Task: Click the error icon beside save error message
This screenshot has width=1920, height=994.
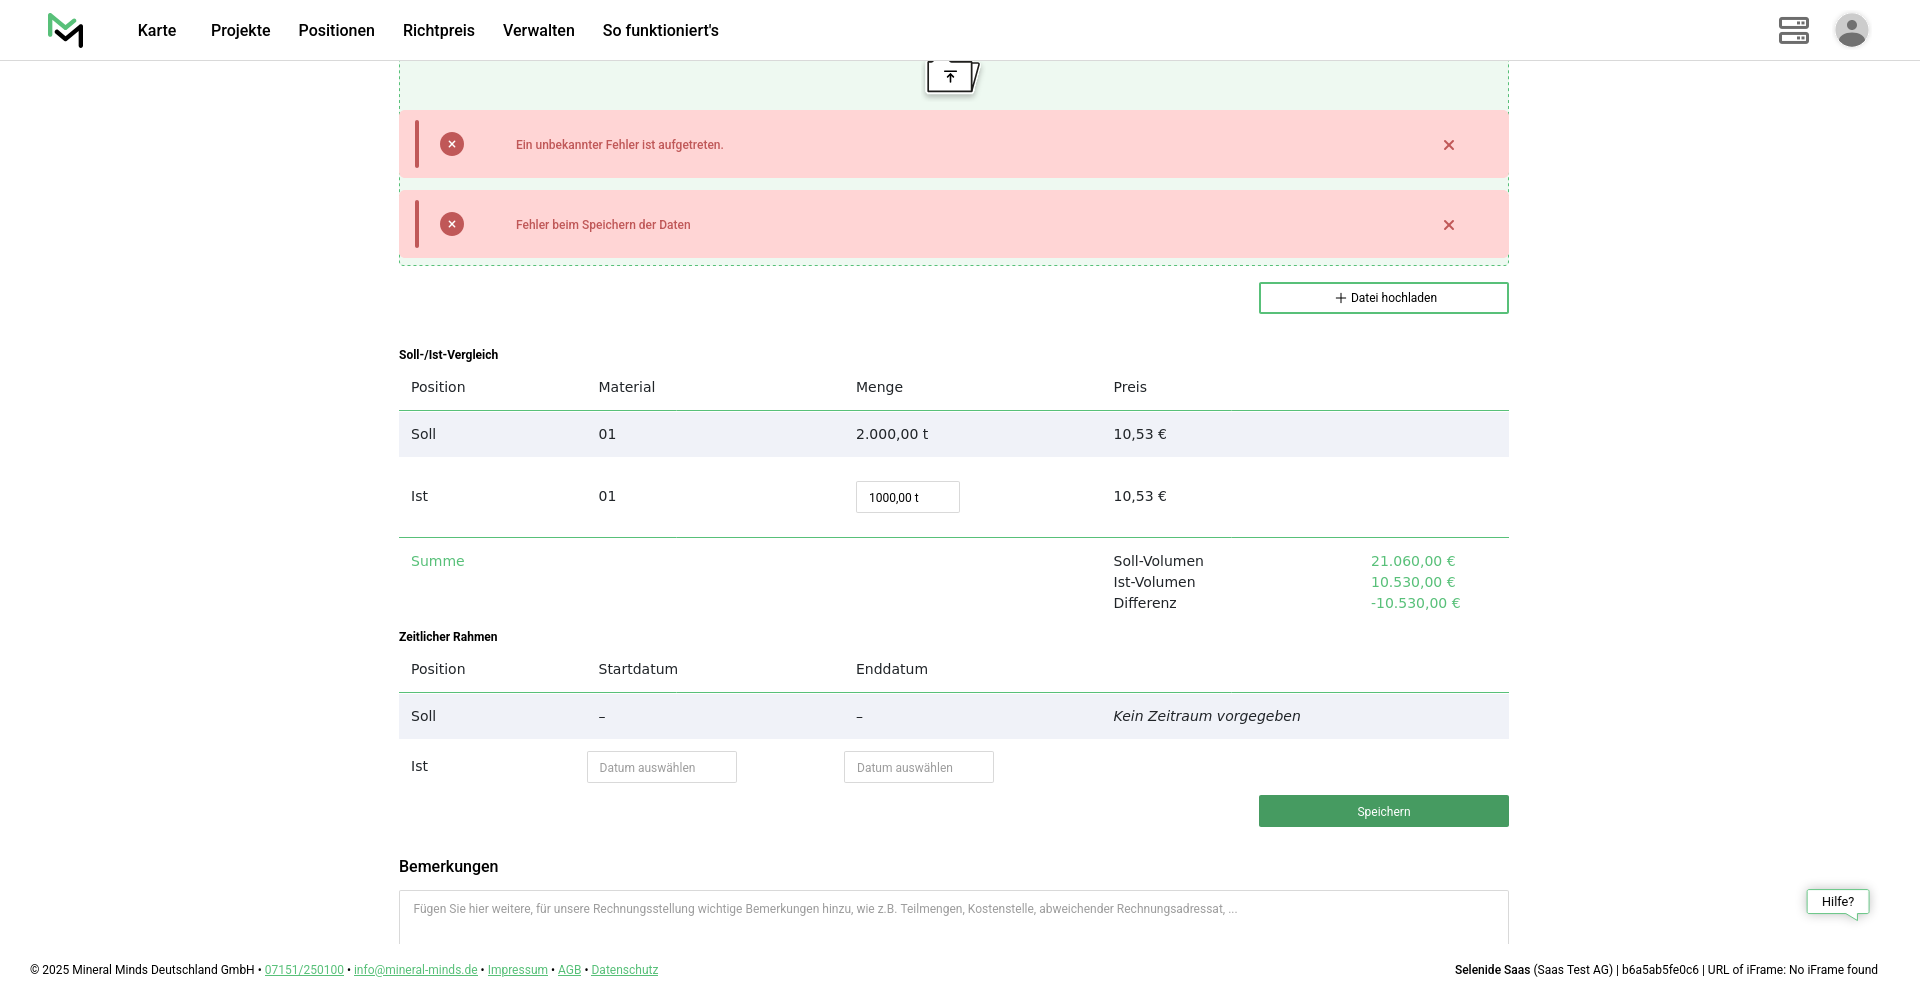Action: click(452, 225)
